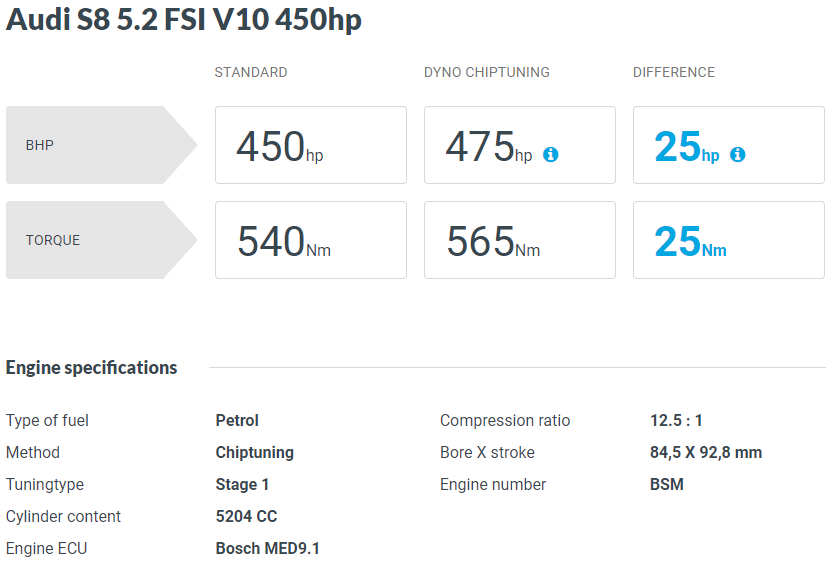Click the Bosch MED9.1 ECU value
The width and height of the screenshot is (832, 568).
point(267,548)
